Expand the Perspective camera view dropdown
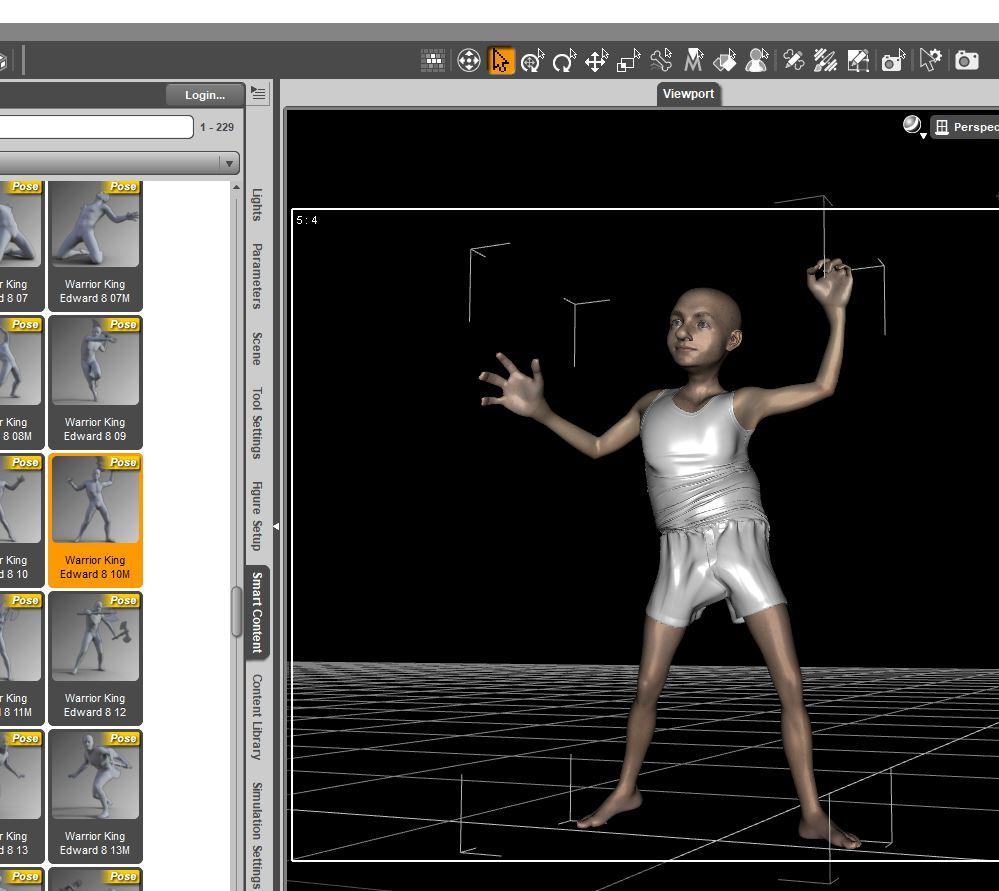999x891 pixels. (x=966, y=127)
